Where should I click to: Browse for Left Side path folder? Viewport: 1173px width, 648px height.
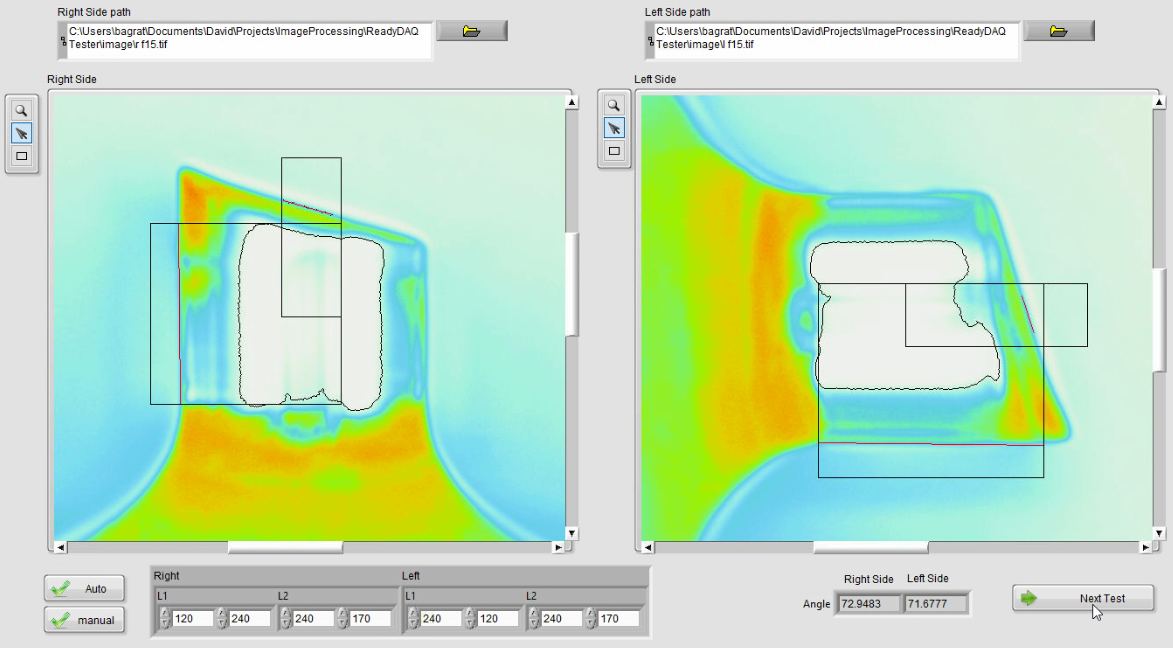1059,31
